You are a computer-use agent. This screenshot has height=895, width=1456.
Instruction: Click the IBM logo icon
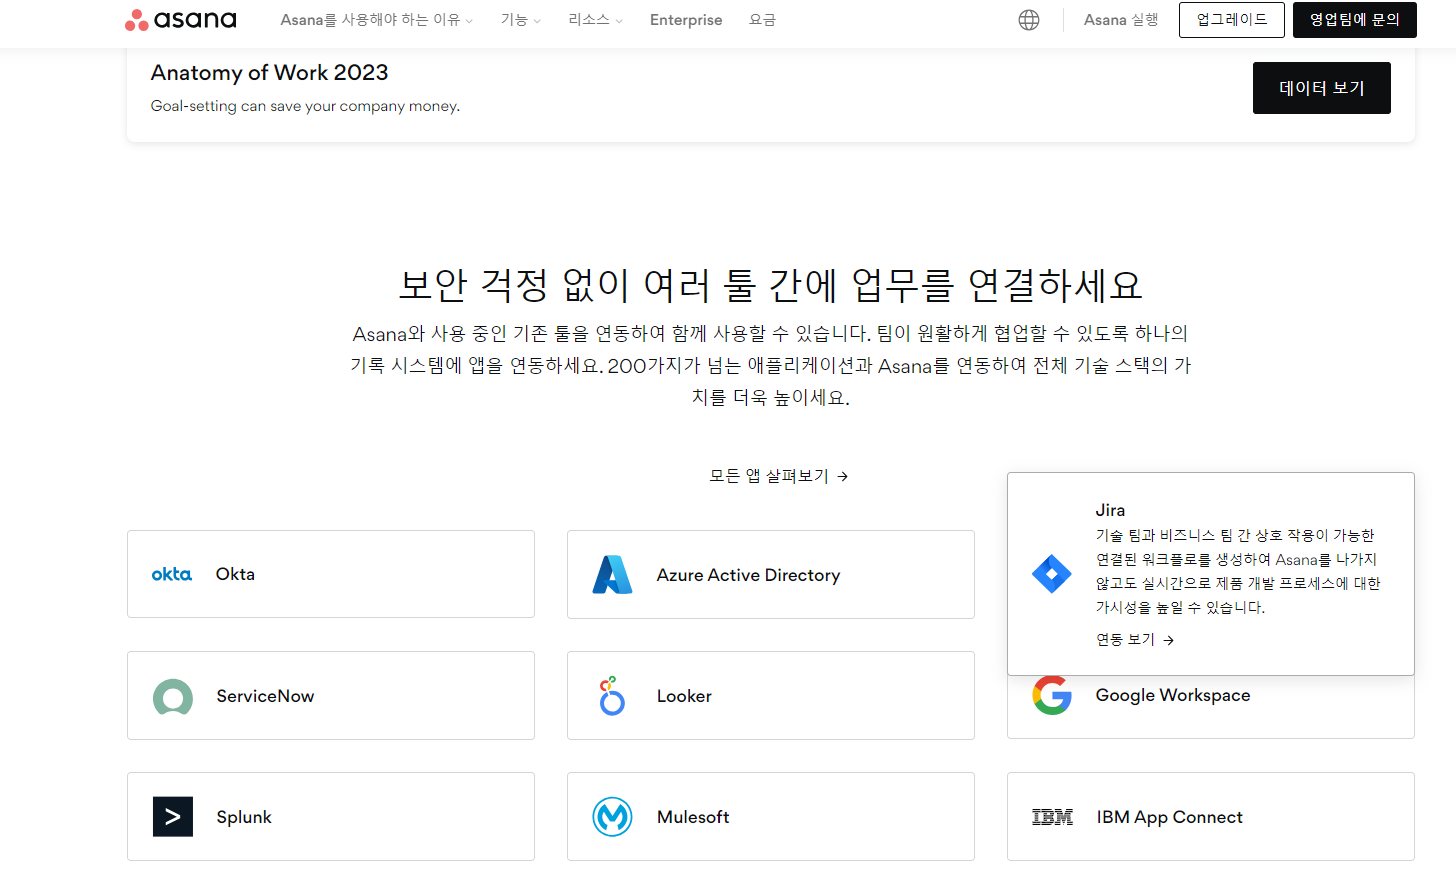tap(1052, 817)
